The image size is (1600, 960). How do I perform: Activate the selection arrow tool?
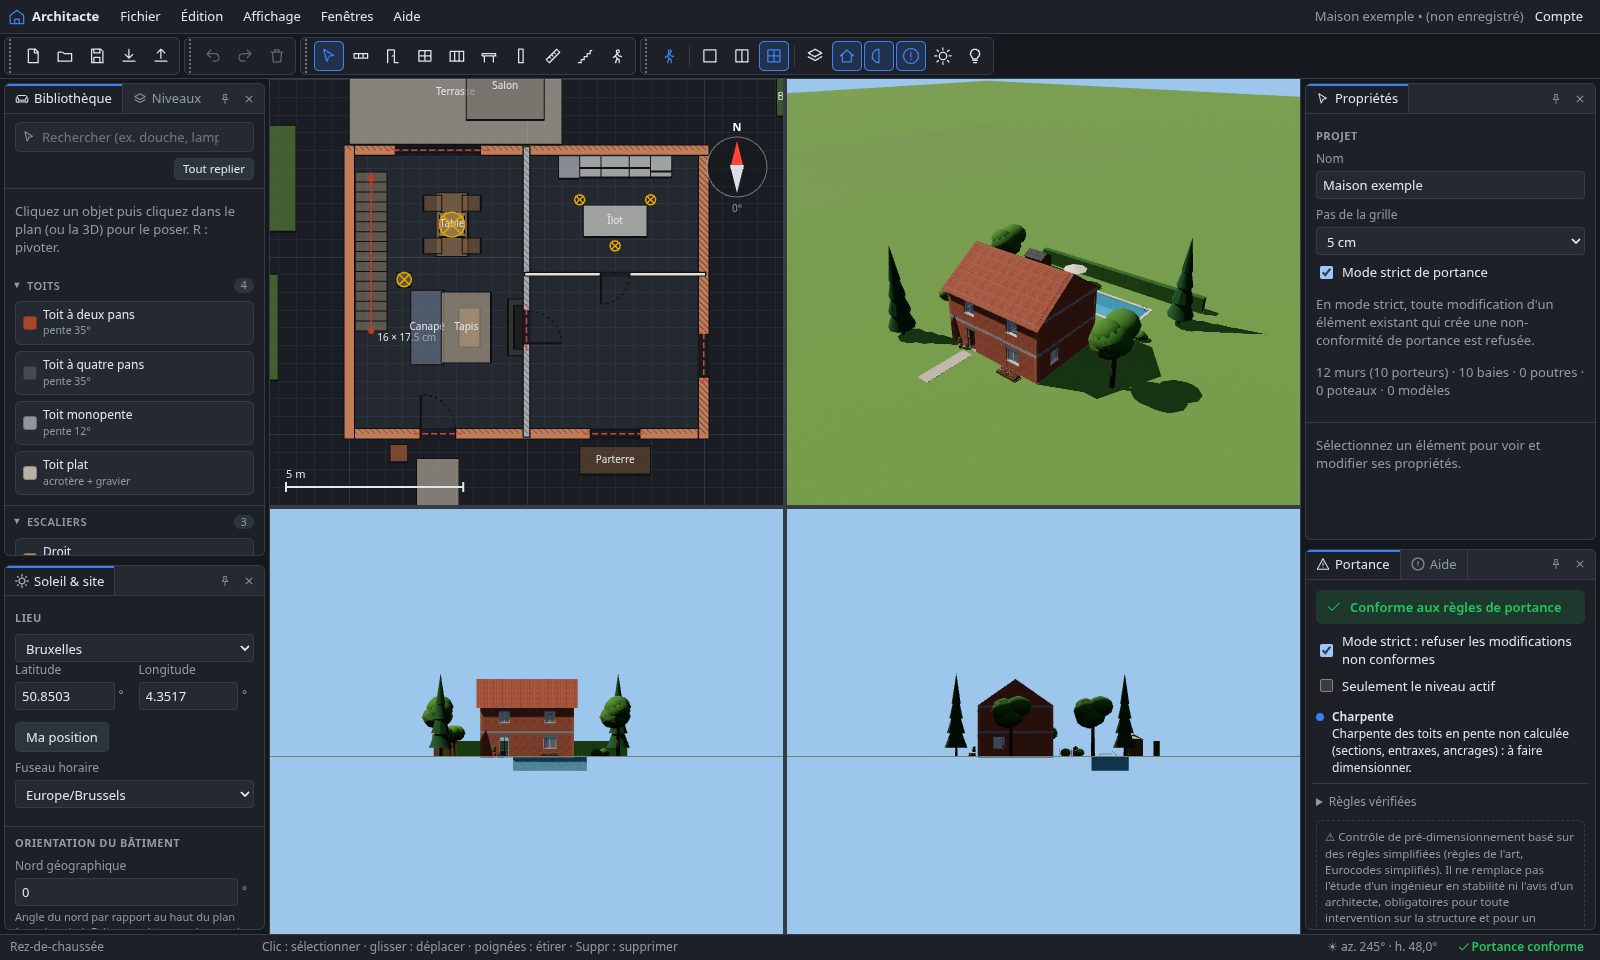[329, 56]
